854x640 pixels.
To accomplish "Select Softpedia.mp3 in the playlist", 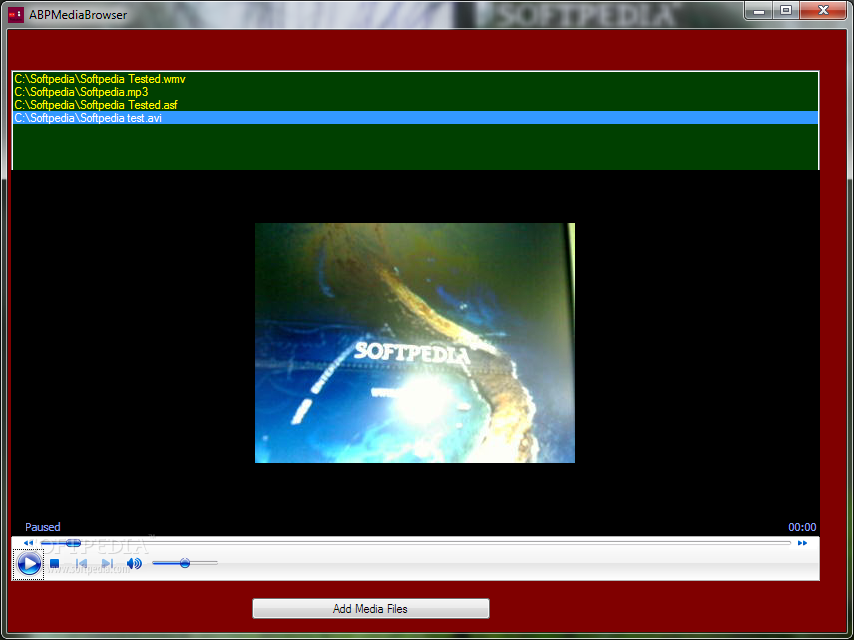I will (x=415, y=92).
